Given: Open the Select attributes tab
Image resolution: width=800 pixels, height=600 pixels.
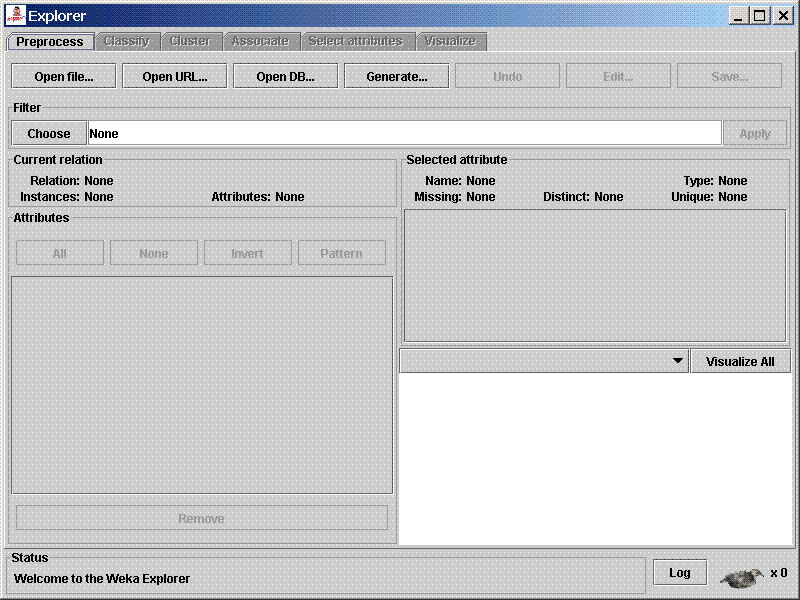Looking at the screenshot, I should [x=356, y=41].
